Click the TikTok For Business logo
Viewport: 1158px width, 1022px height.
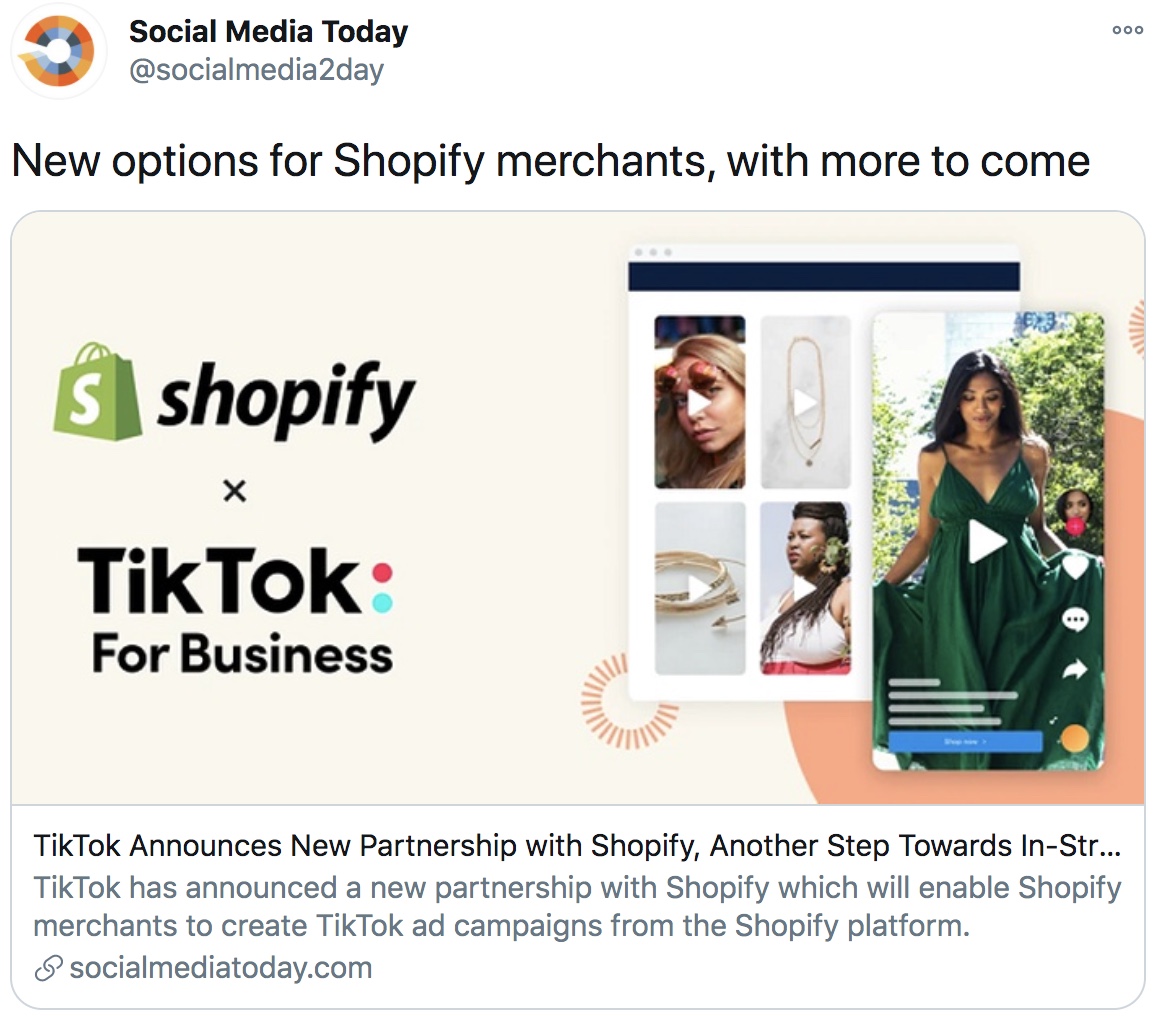coord(236,609)
